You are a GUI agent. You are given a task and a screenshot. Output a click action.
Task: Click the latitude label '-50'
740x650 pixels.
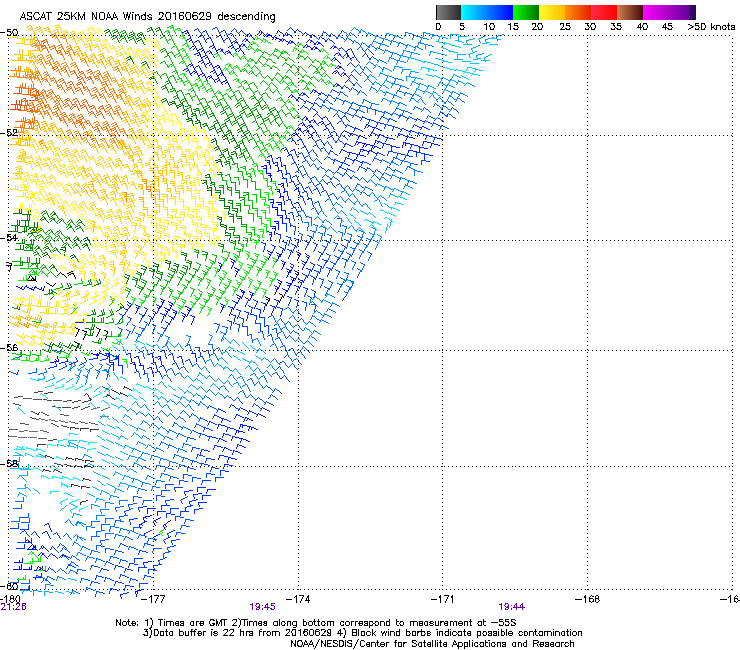click(10, 33)
